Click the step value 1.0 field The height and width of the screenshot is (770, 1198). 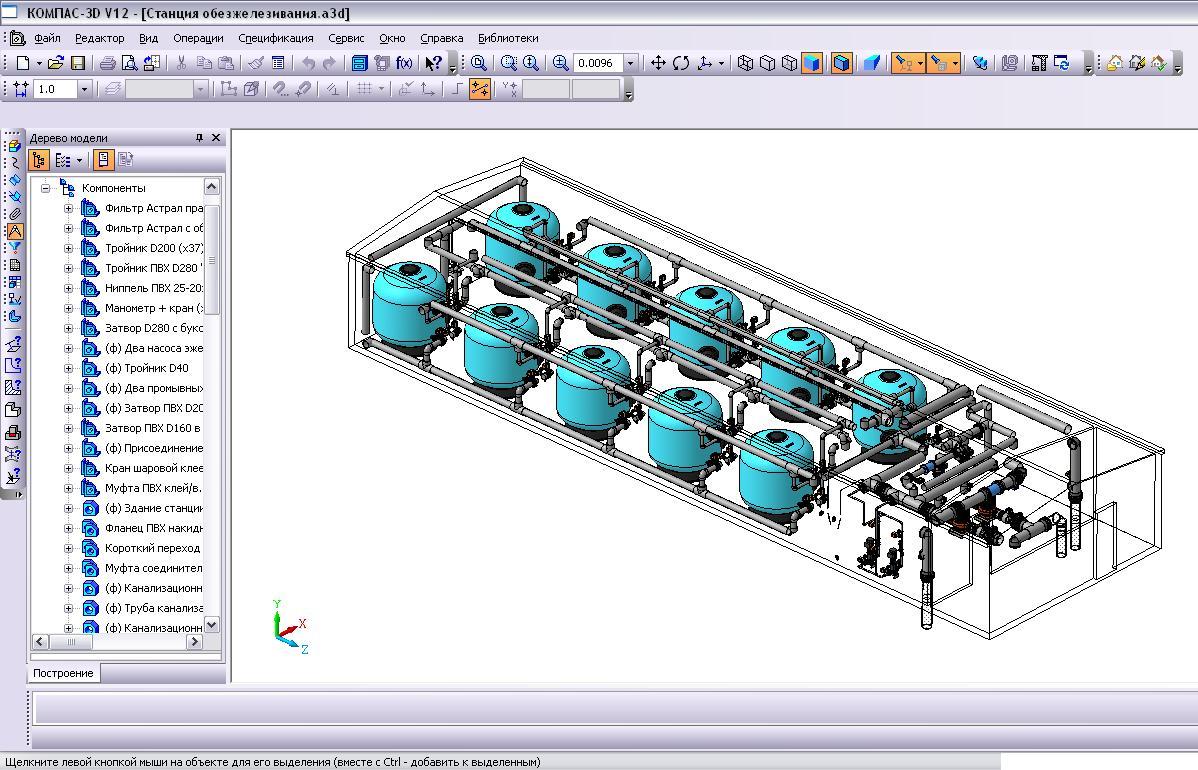(x=54, y=89)
